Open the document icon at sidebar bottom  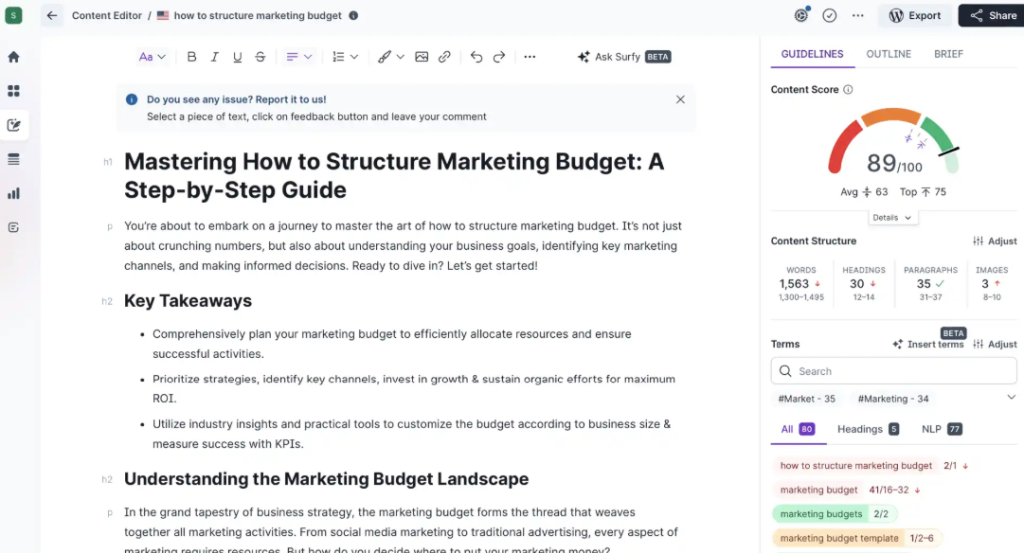tap(14, 227)
